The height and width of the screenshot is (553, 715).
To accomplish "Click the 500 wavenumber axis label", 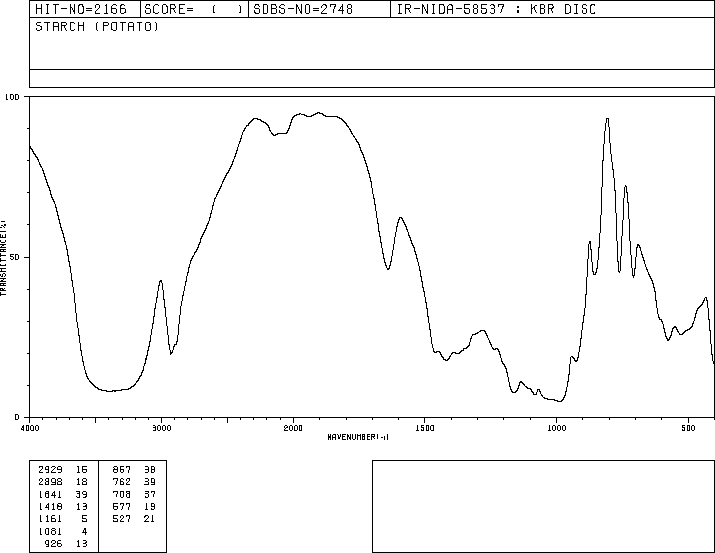I will click(688, 428).
